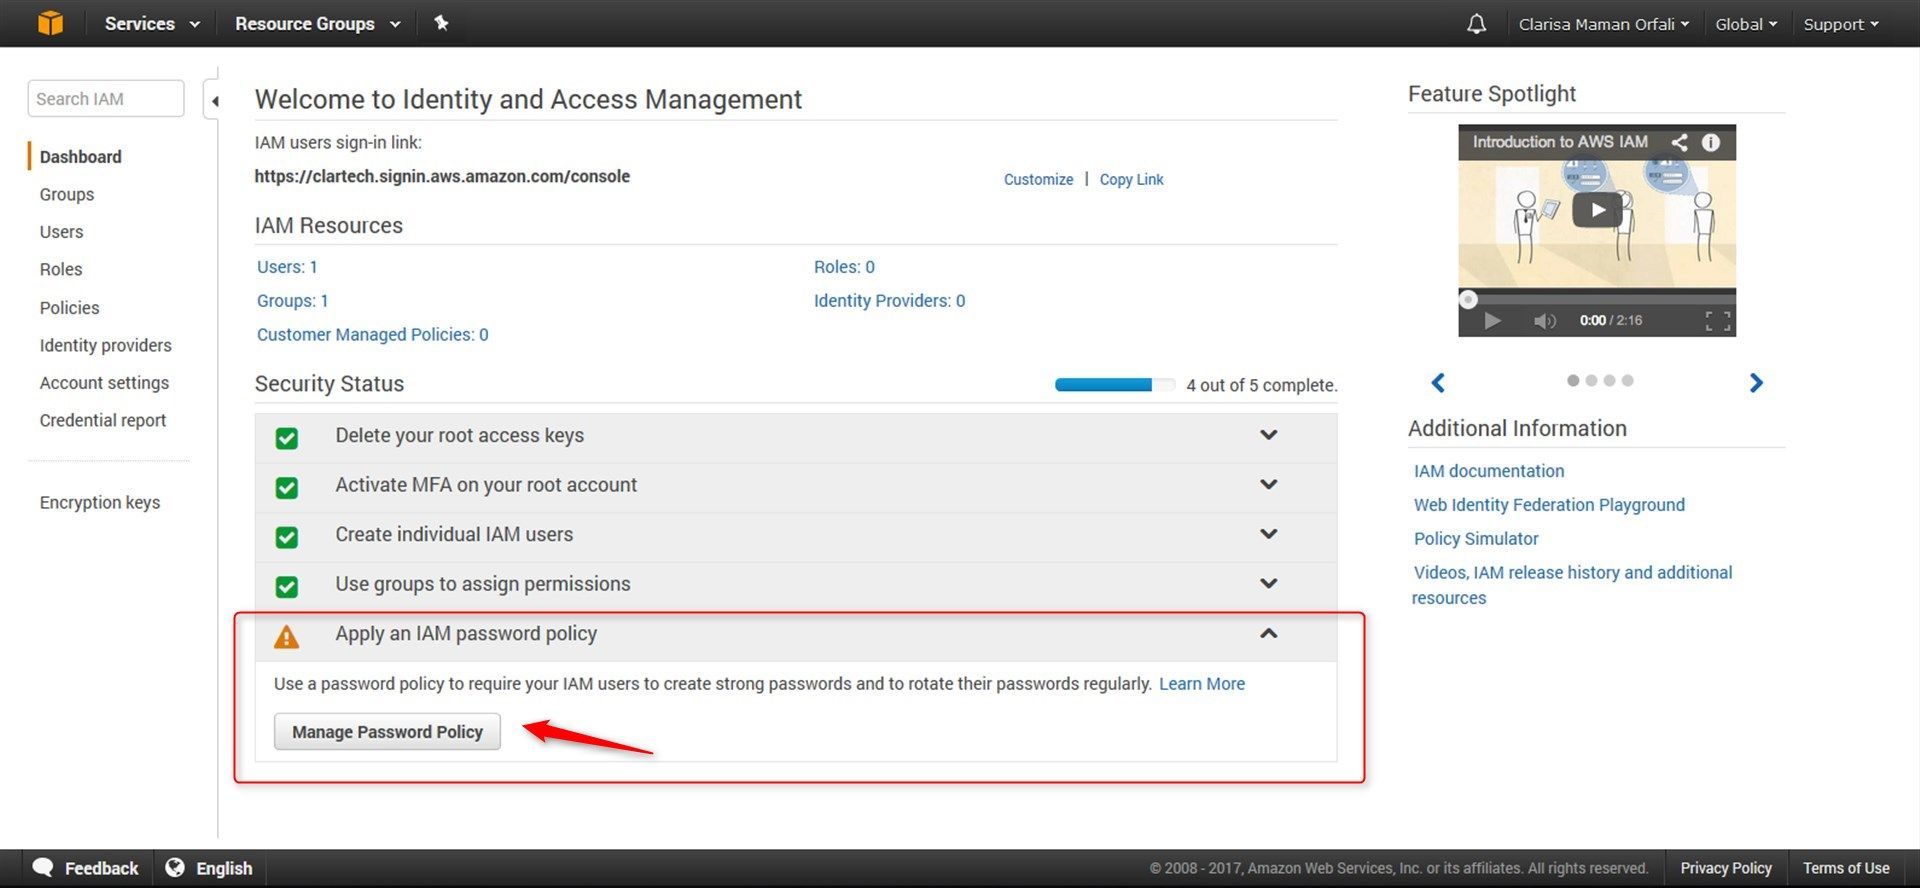
Task: Click green check for Activate MFA
Action: (287, 487)
